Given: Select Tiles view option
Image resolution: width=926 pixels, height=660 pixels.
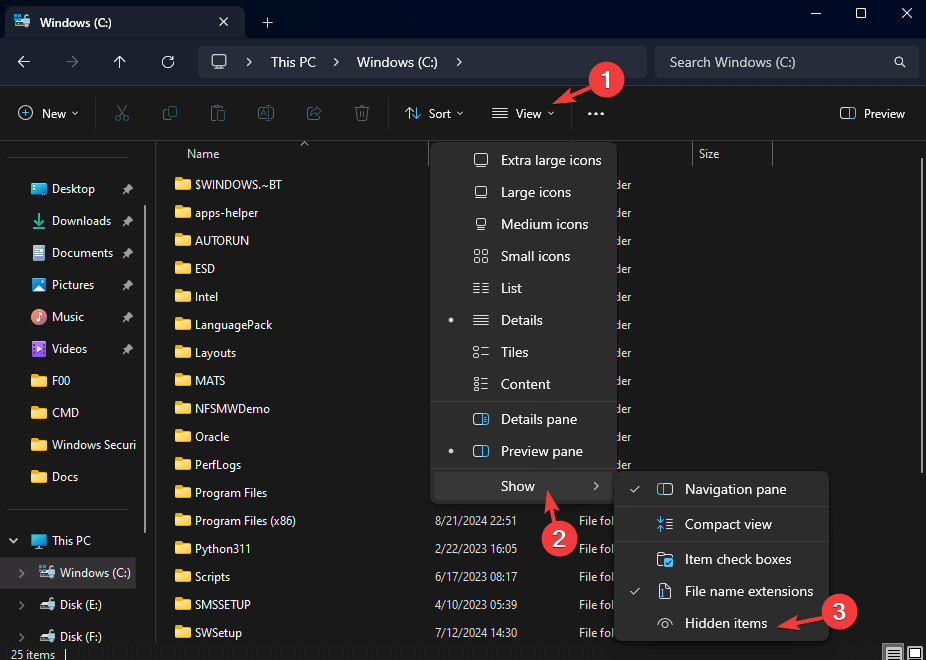Looking at the screenshot, I should pyautogui.click(x=523, y=352).
